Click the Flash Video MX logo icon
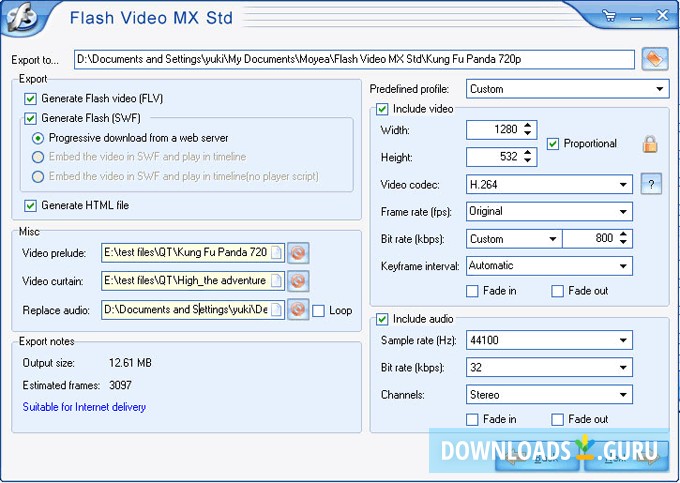The width and height of the screenshot is (680, 483). [x=20, y=17]
